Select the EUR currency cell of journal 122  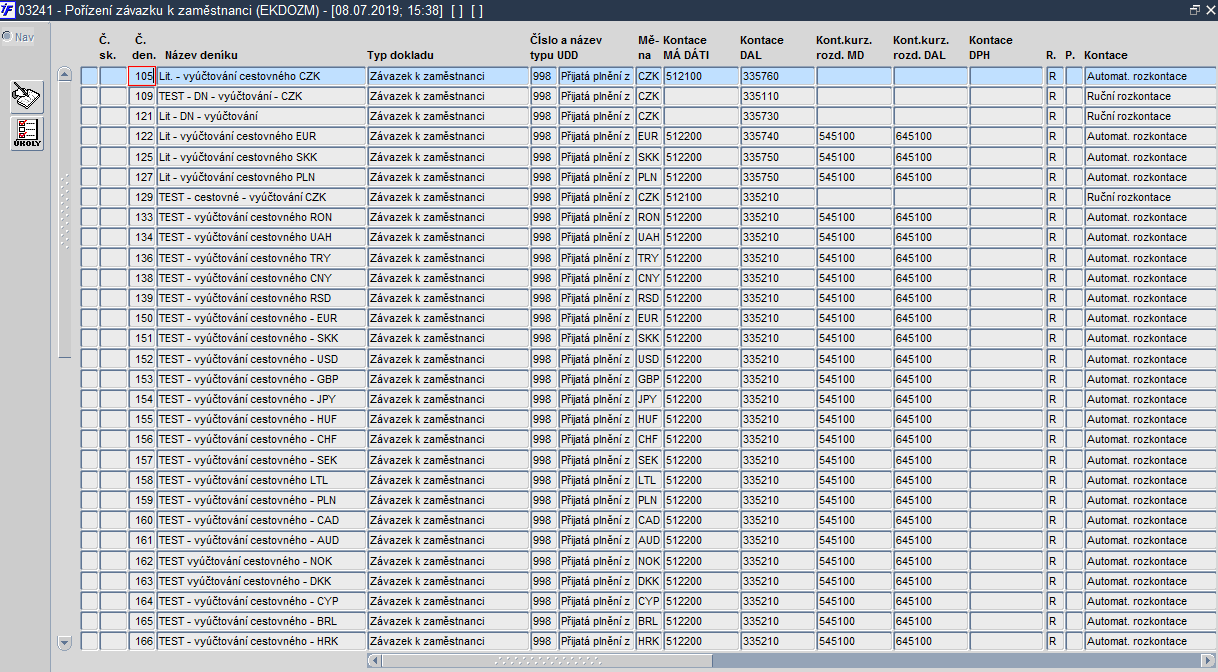click(648, 137)
